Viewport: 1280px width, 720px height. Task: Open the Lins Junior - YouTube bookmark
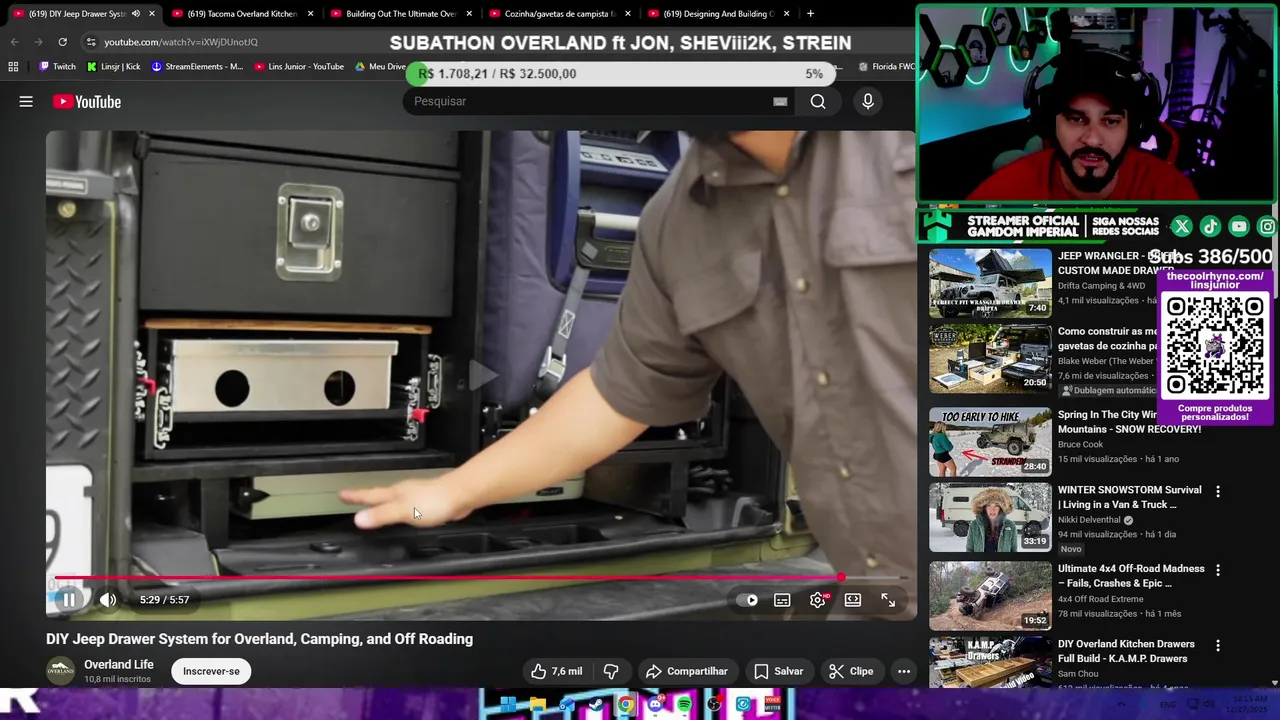point(299,67)
